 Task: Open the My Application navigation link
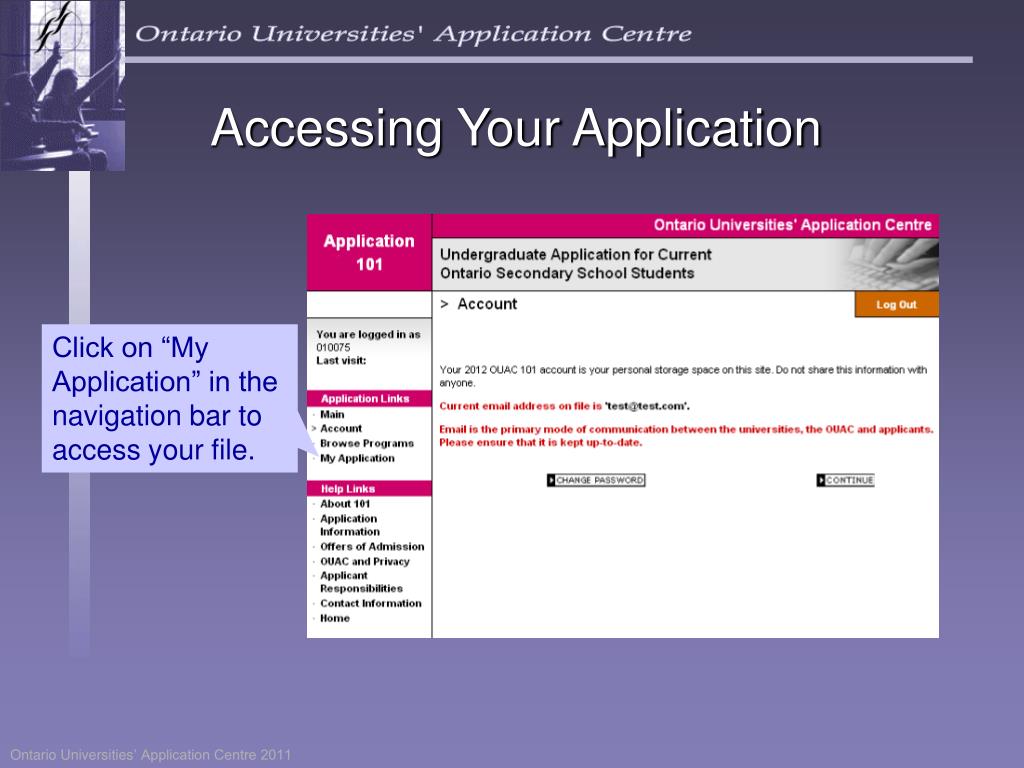point(357,458)
